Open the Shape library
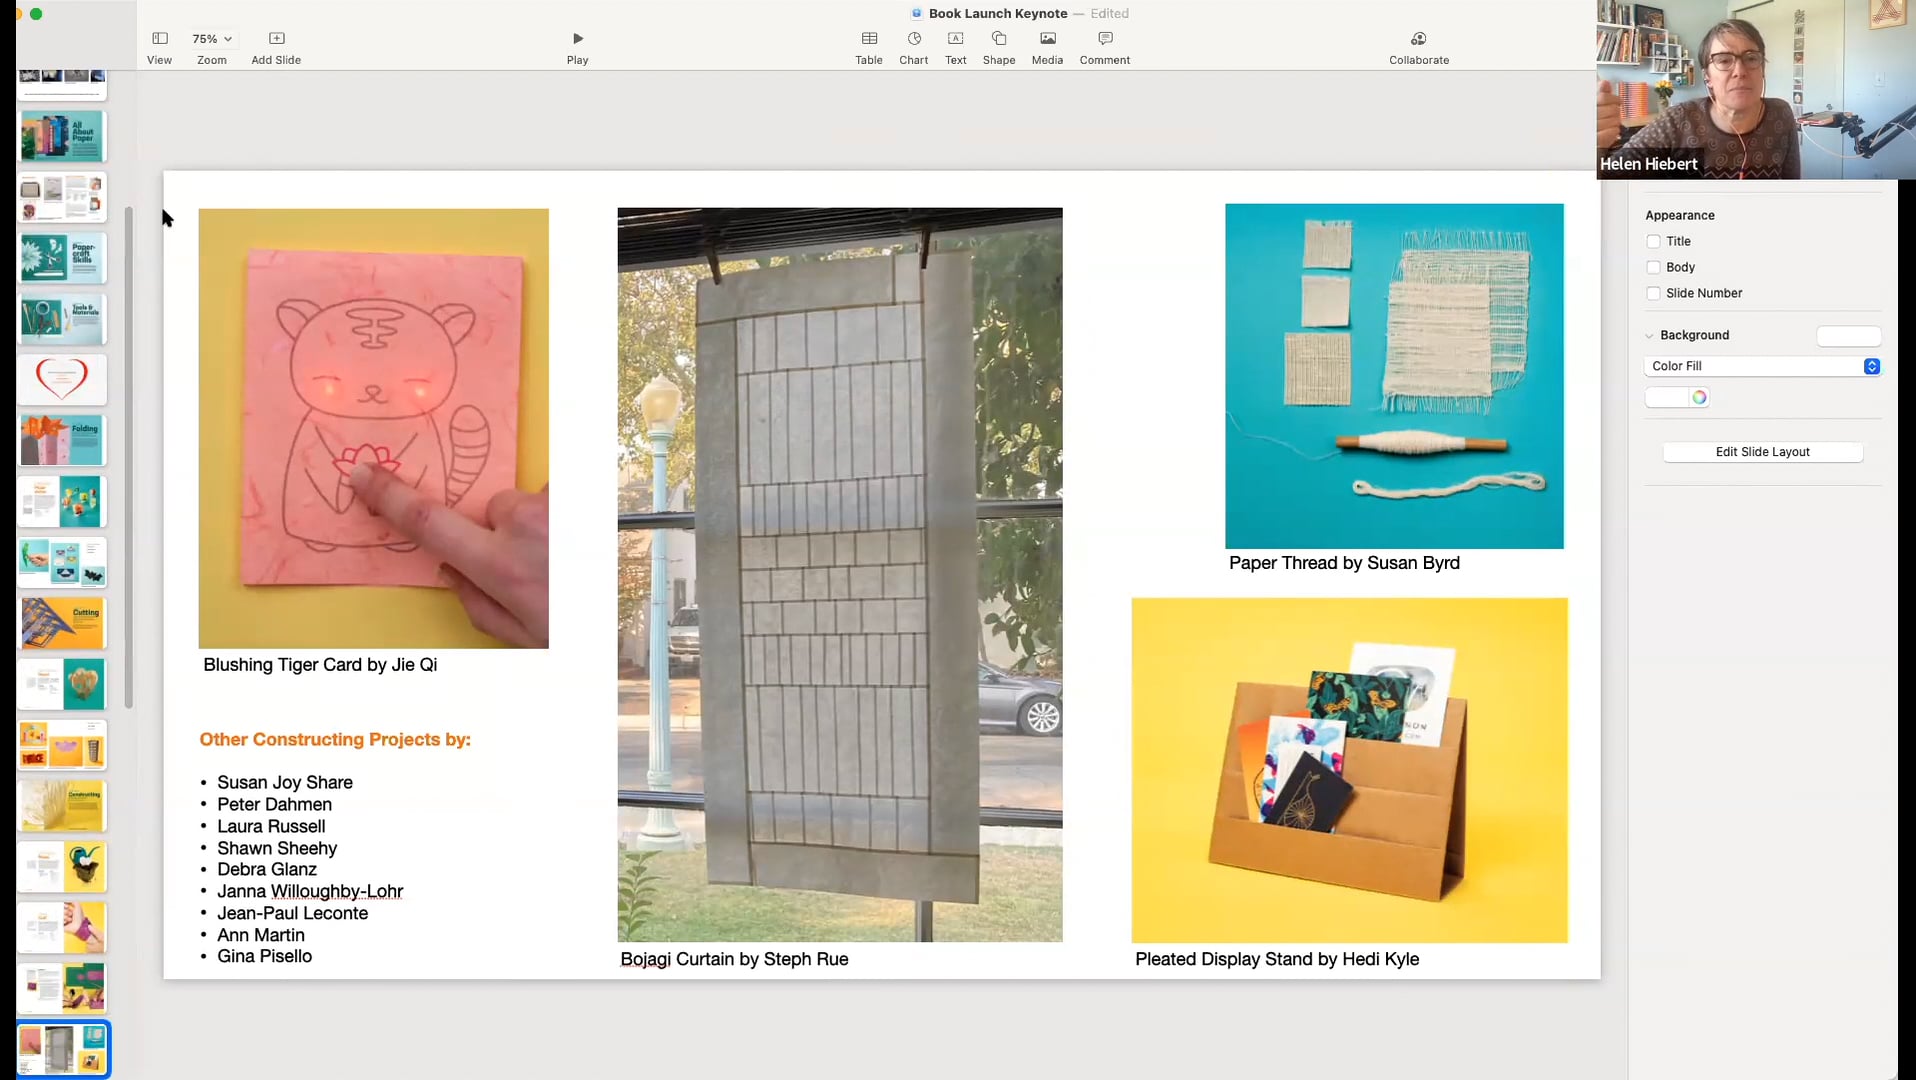 (x=999, y=38)
